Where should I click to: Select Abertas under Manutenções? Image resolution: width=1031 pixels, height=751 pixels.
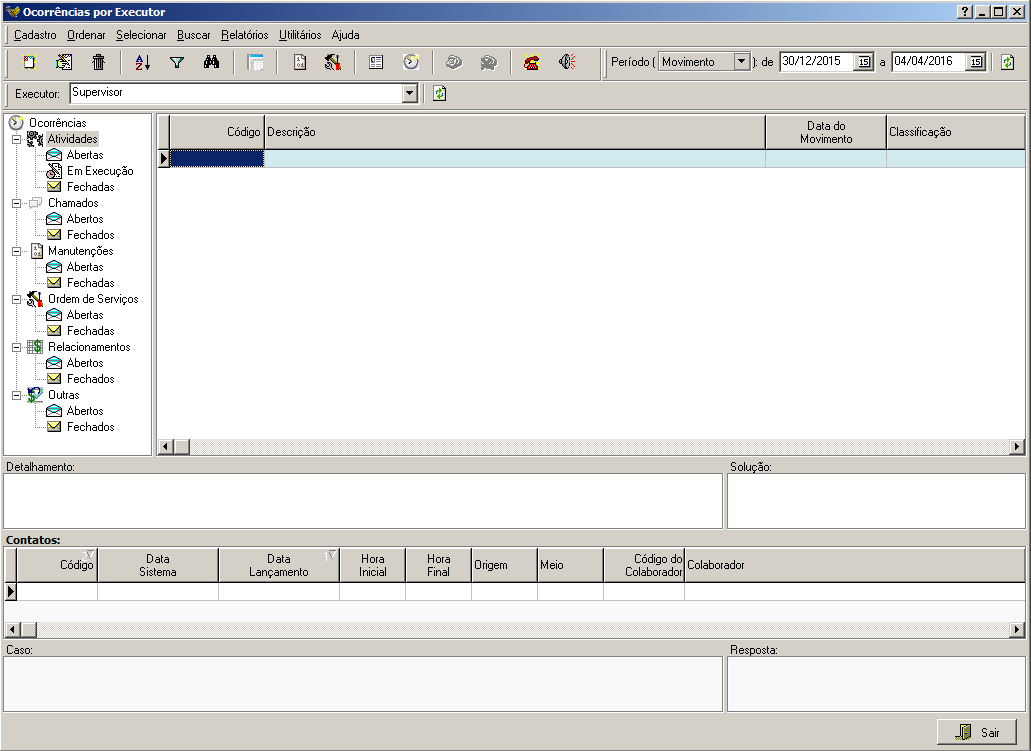tap(85, 267)
